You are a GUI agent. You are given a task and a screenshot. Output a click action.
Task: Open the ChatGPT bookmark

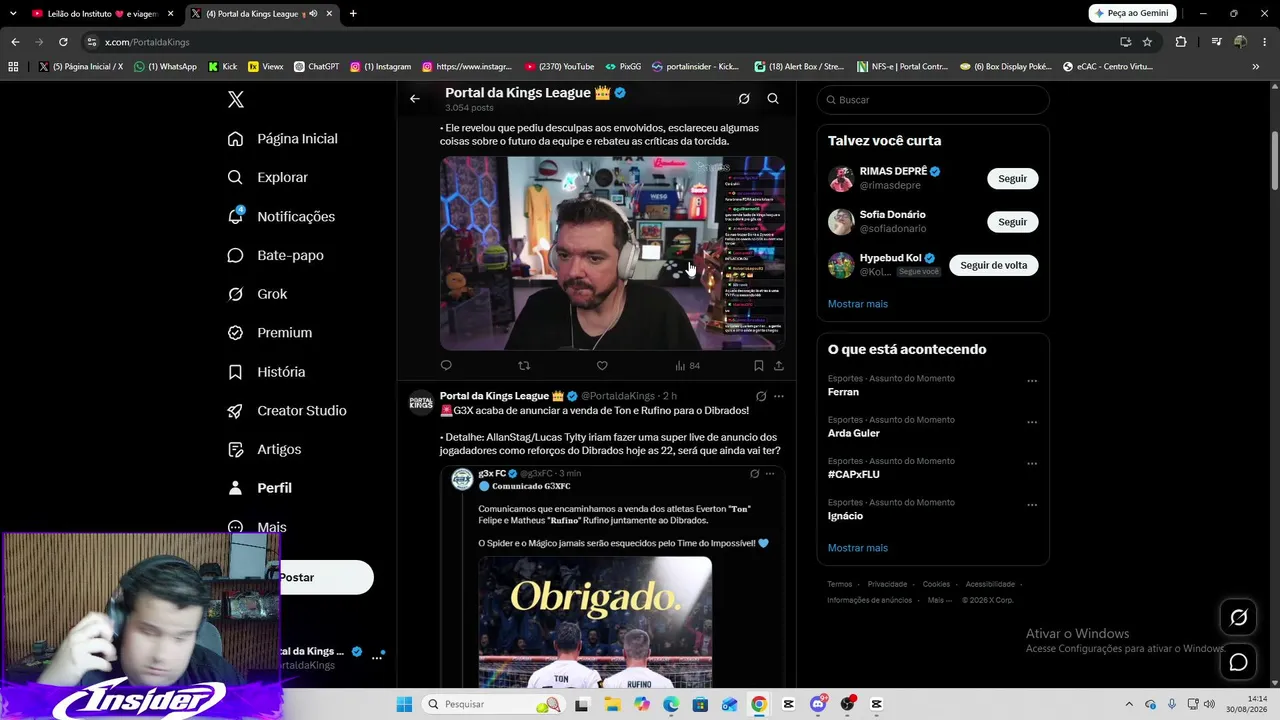[317, 67]
